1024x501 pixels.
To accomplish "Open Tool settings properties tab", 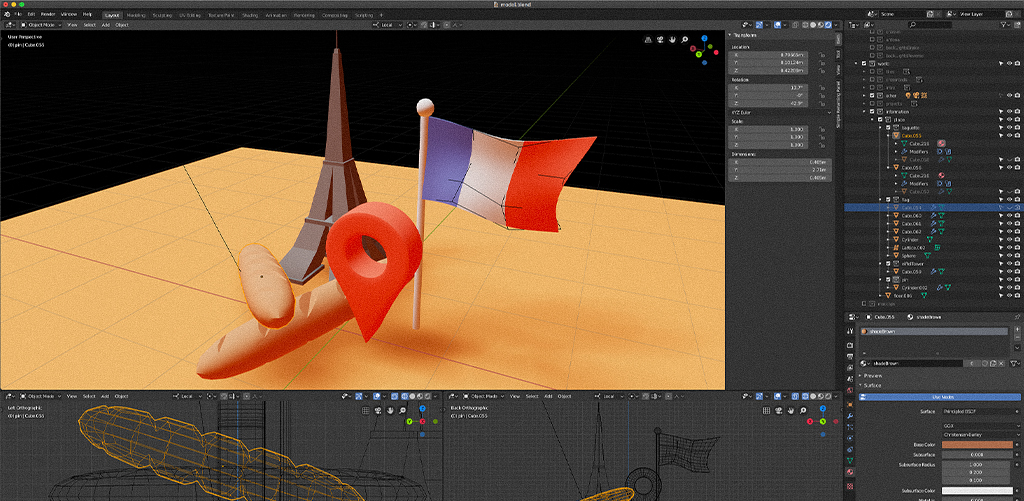I will tap(850, 329).
